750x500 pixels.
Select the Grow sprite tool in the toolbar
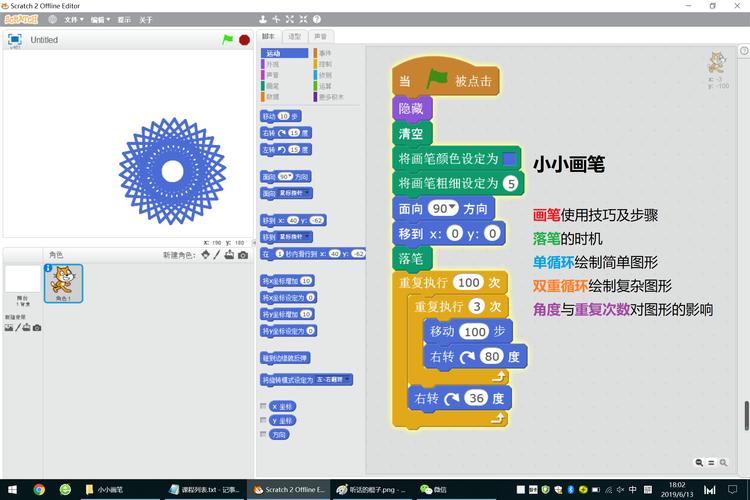pos(289,20)
